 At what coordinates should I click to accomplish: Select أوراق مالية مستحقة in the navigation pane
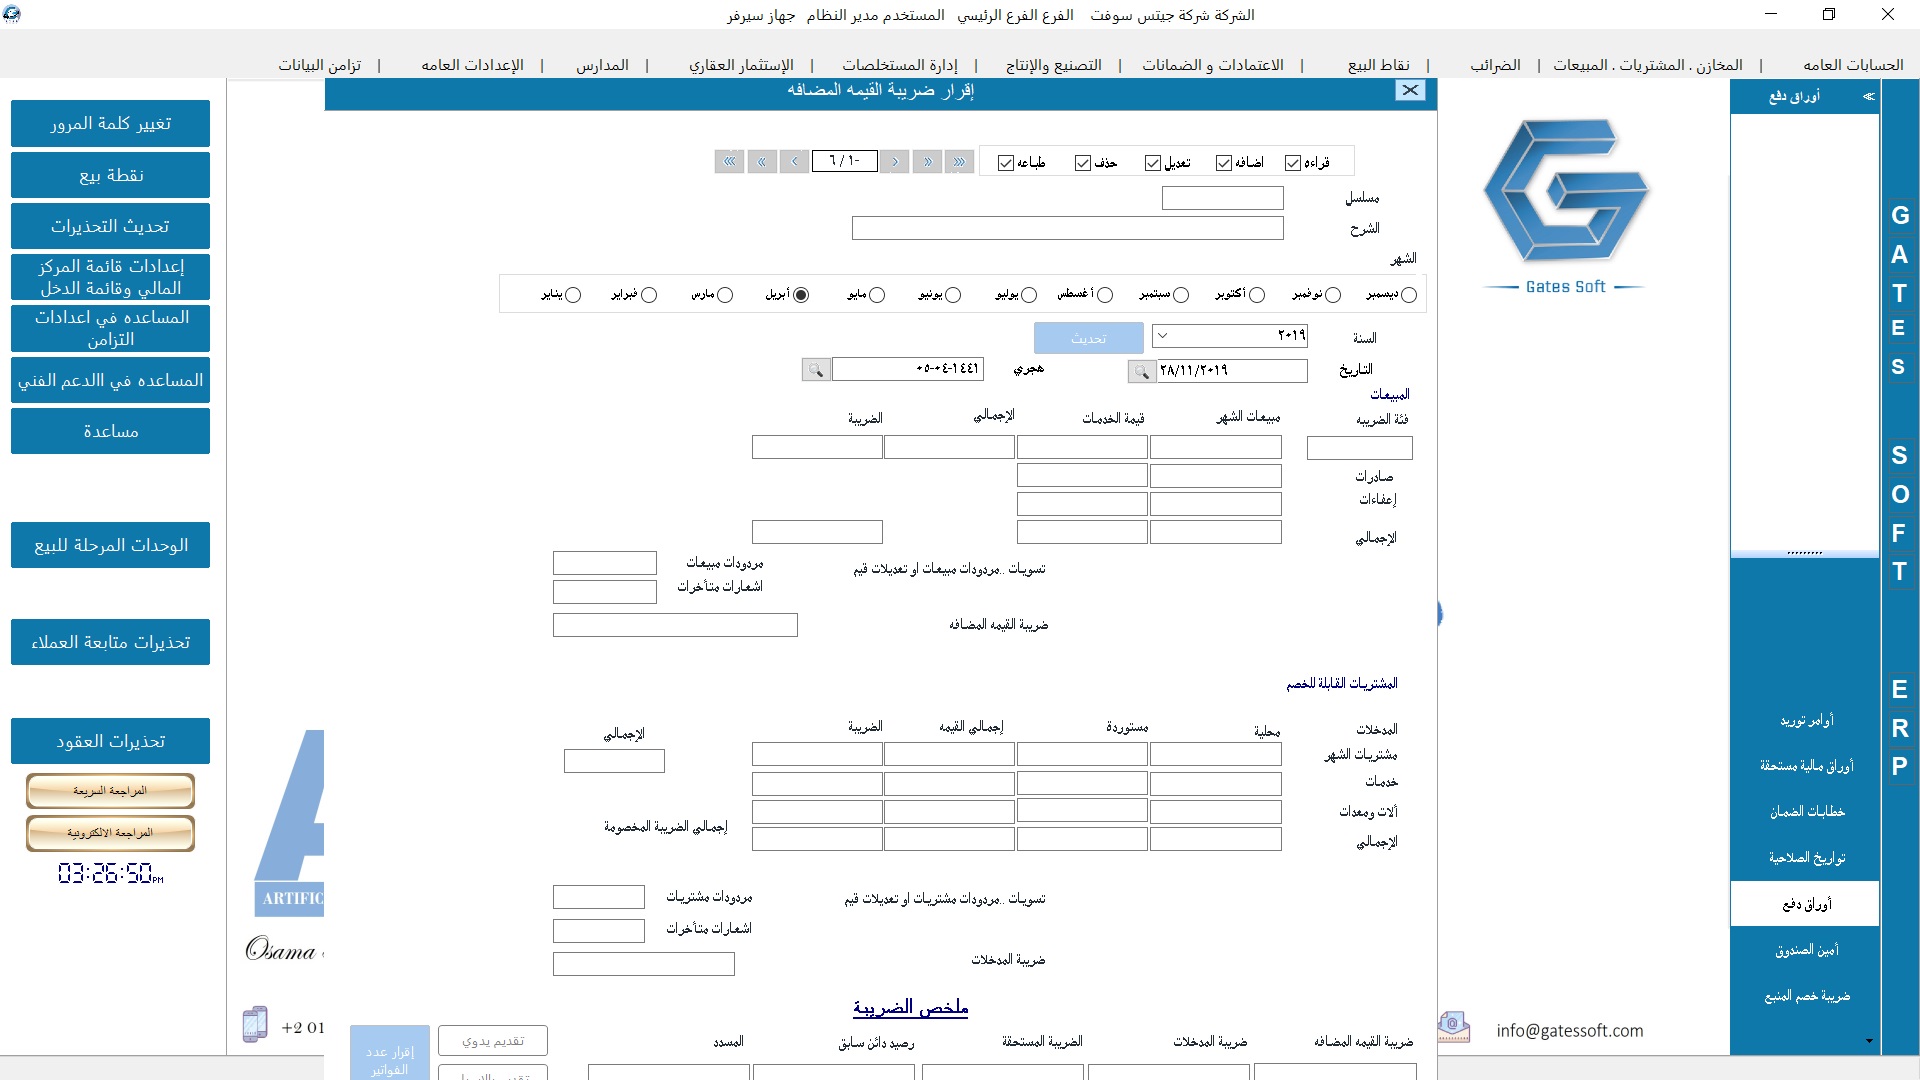click(1806, 766)
